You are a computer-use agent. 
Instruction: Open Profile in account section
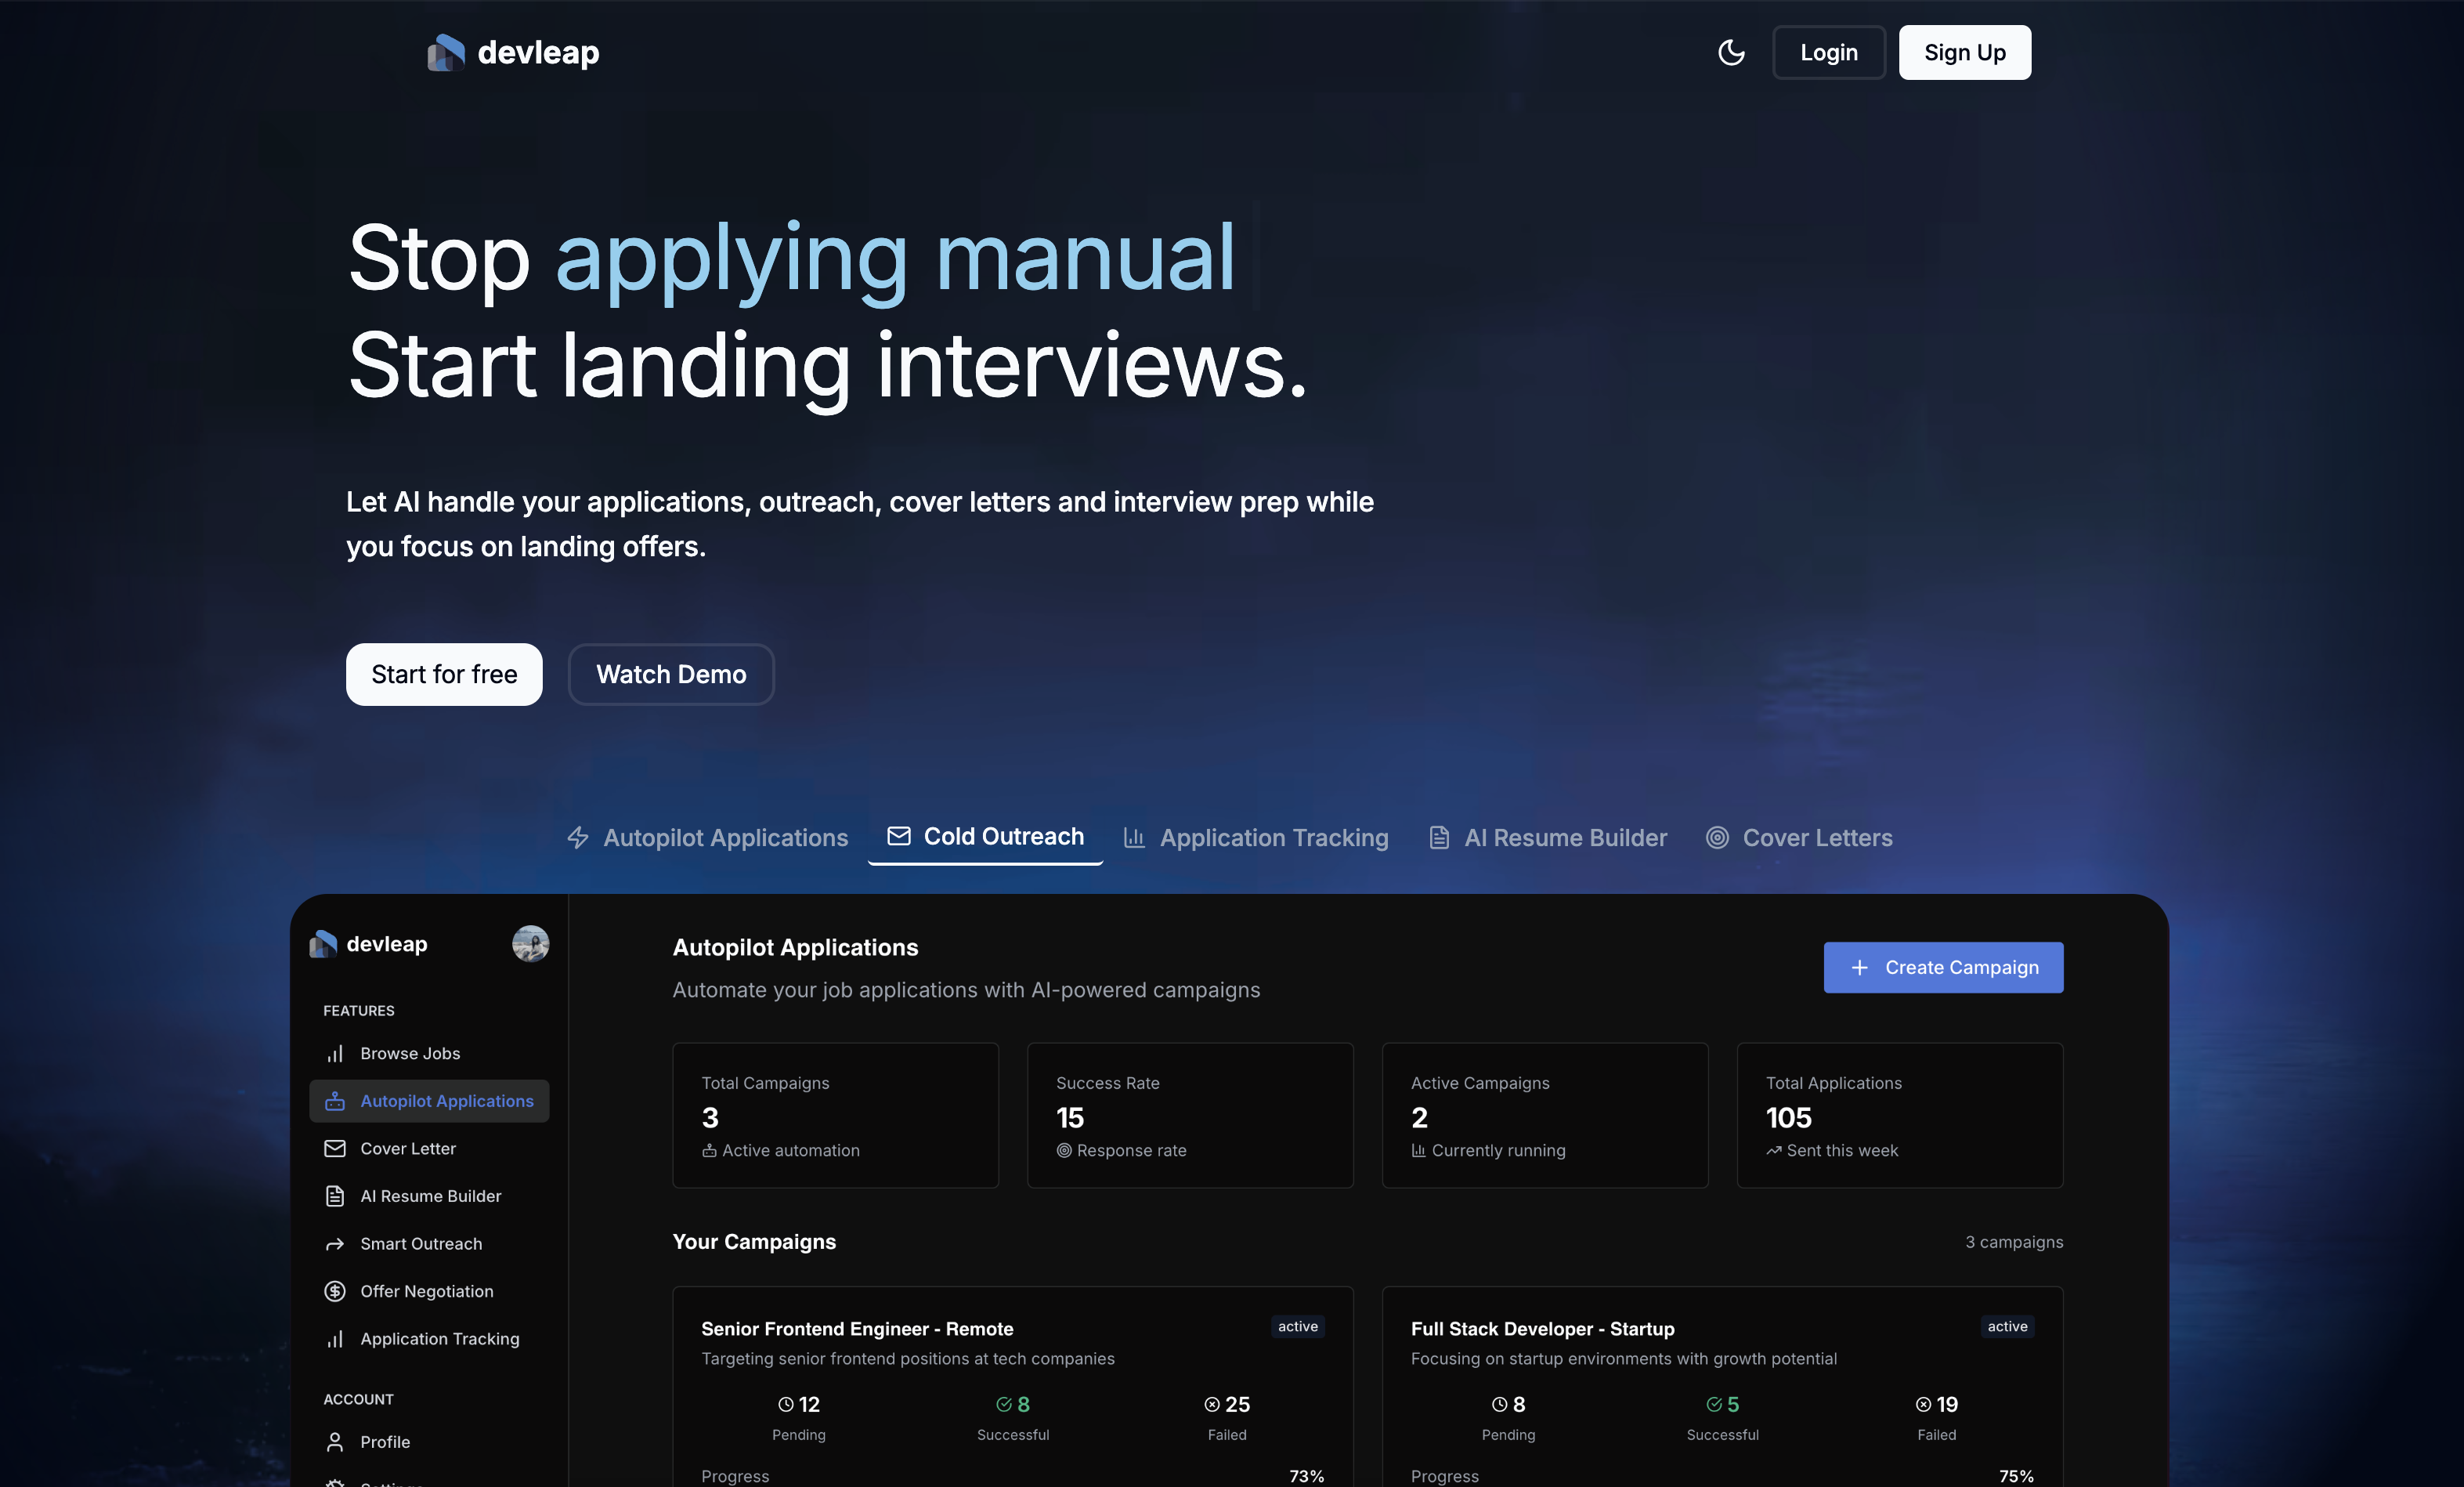pyautogui.click(x=385, y=1441)
